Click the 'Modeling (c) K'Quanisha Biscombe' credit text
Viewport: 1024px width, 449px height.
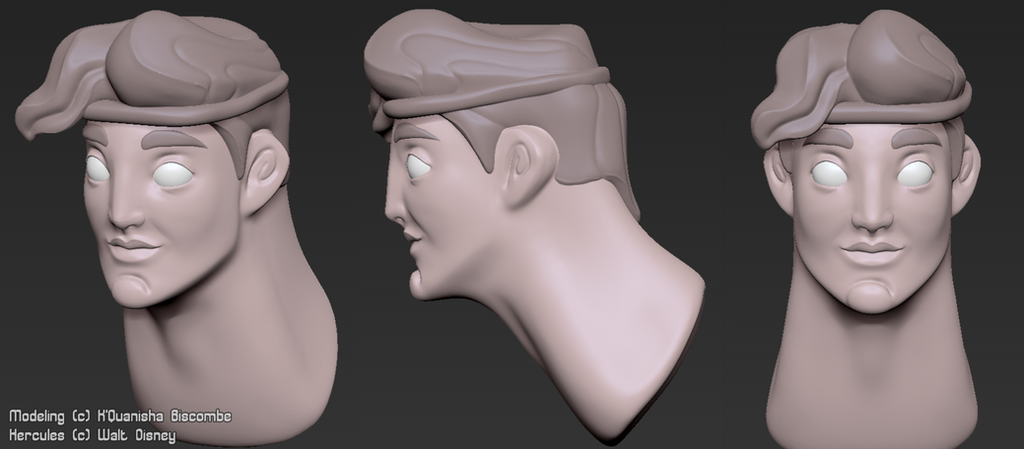click(120, 416)
